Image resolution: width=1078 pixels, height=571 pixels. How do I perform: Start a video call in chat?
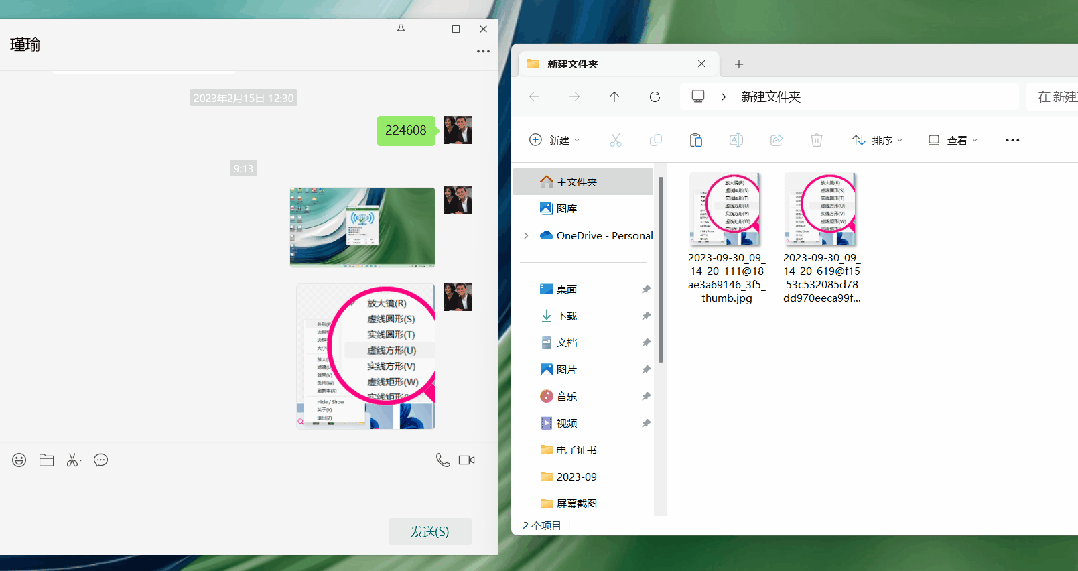point(467,460)
